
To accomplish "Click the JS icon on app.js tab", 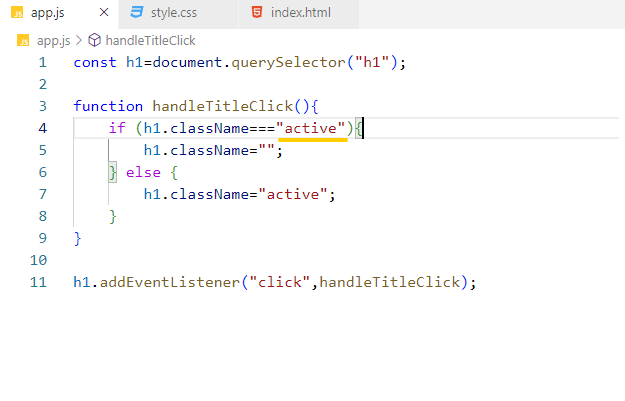I will pyautogui.click(x=17, y=13).
